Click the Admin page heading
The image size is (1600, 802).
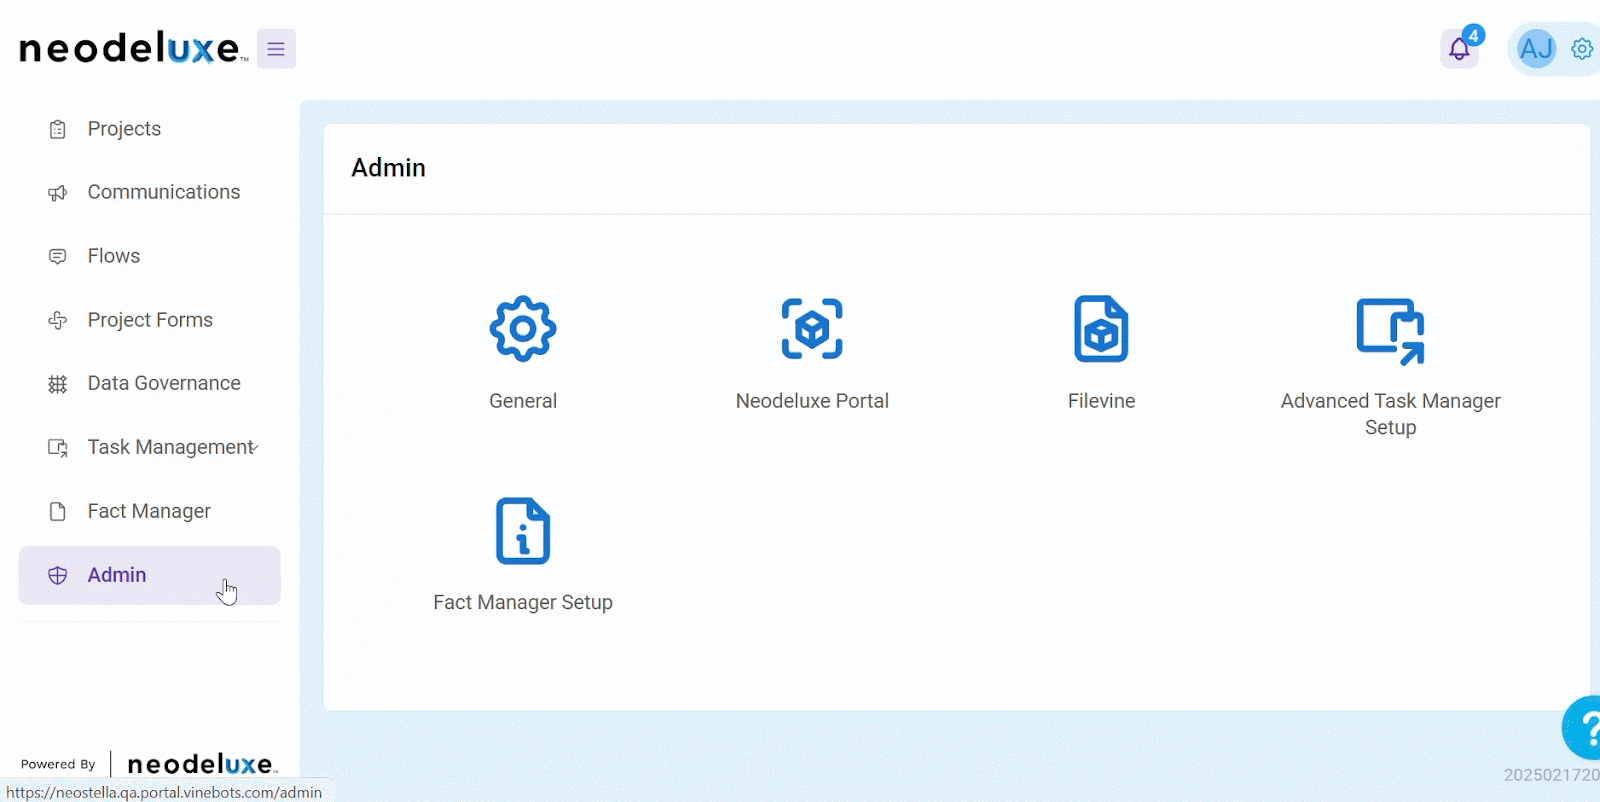pos(388,168)
